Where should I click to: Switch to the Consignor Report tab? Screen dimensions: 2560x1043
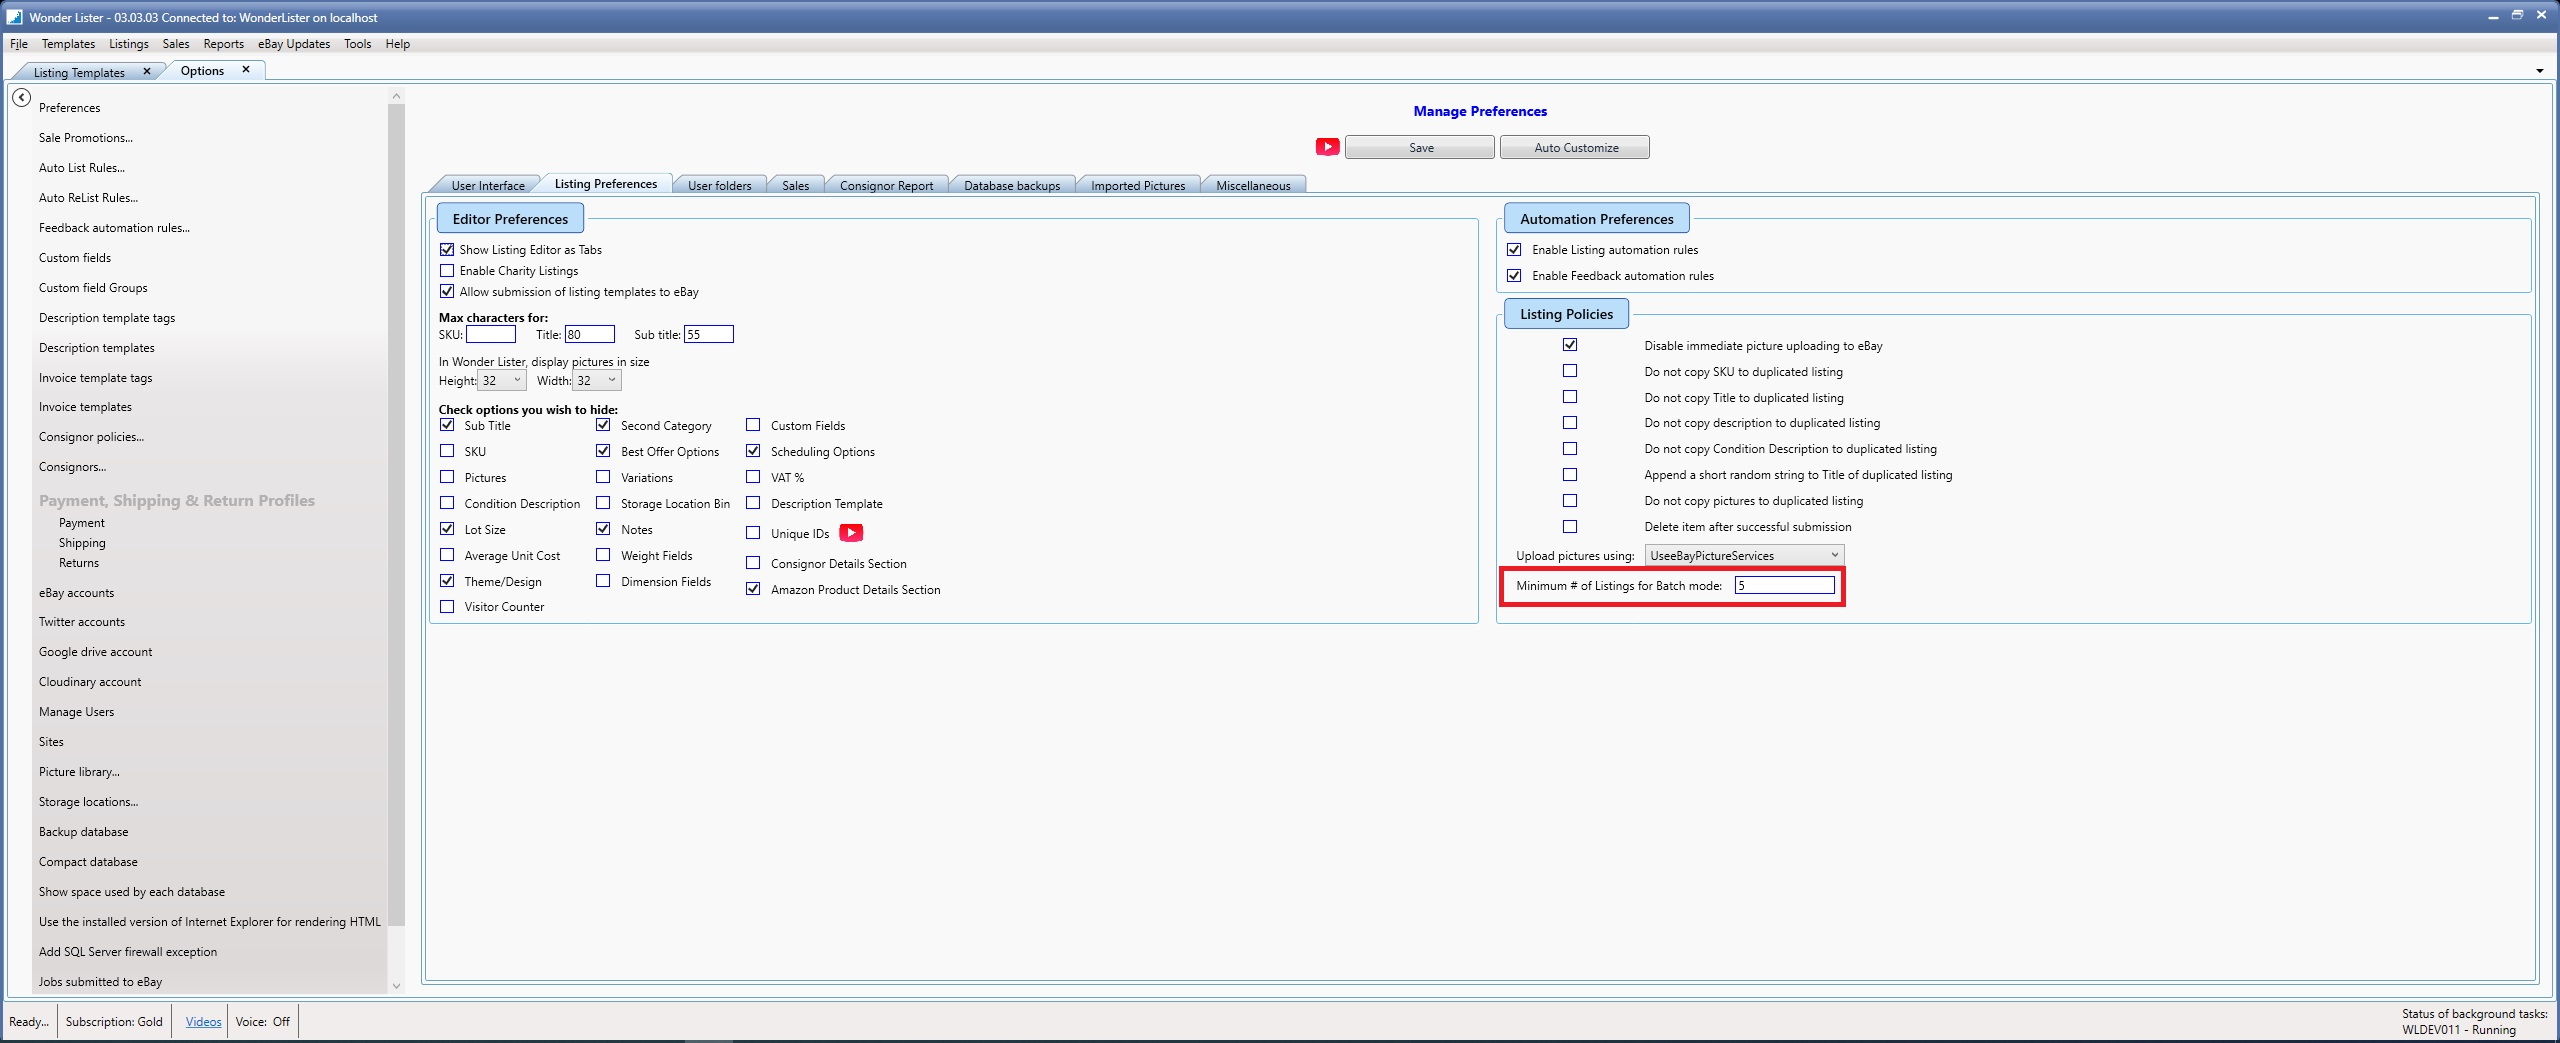(x=886, y=185)
